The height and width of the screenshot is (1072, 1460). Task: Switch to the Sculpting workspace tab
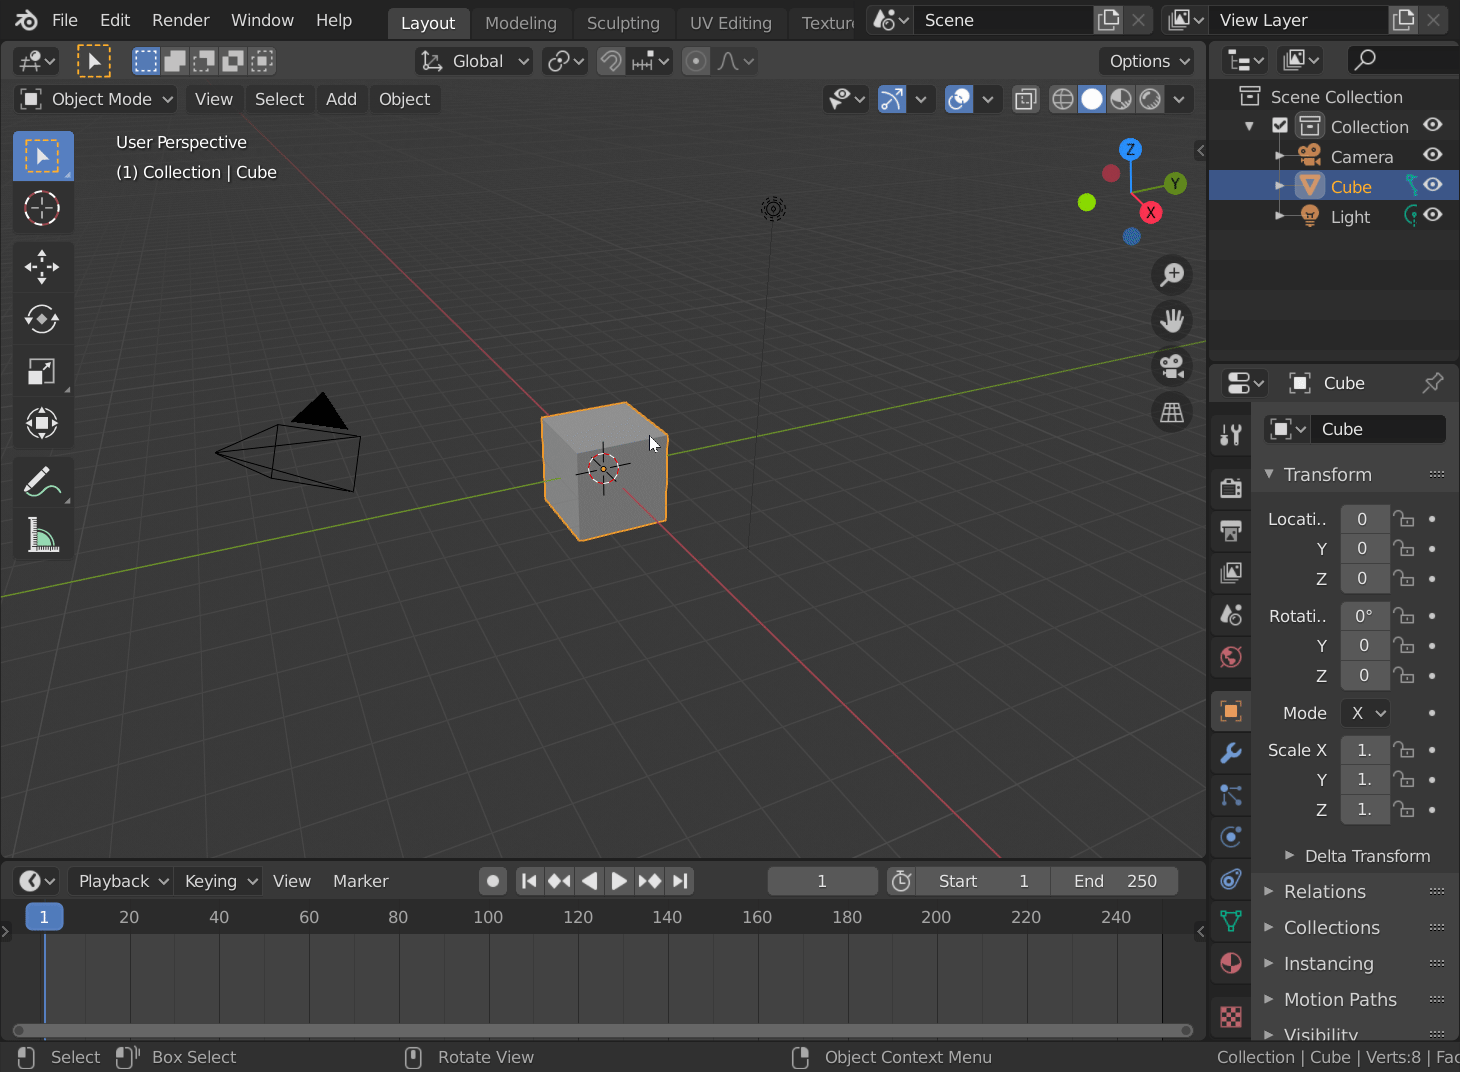pos(623,23)
